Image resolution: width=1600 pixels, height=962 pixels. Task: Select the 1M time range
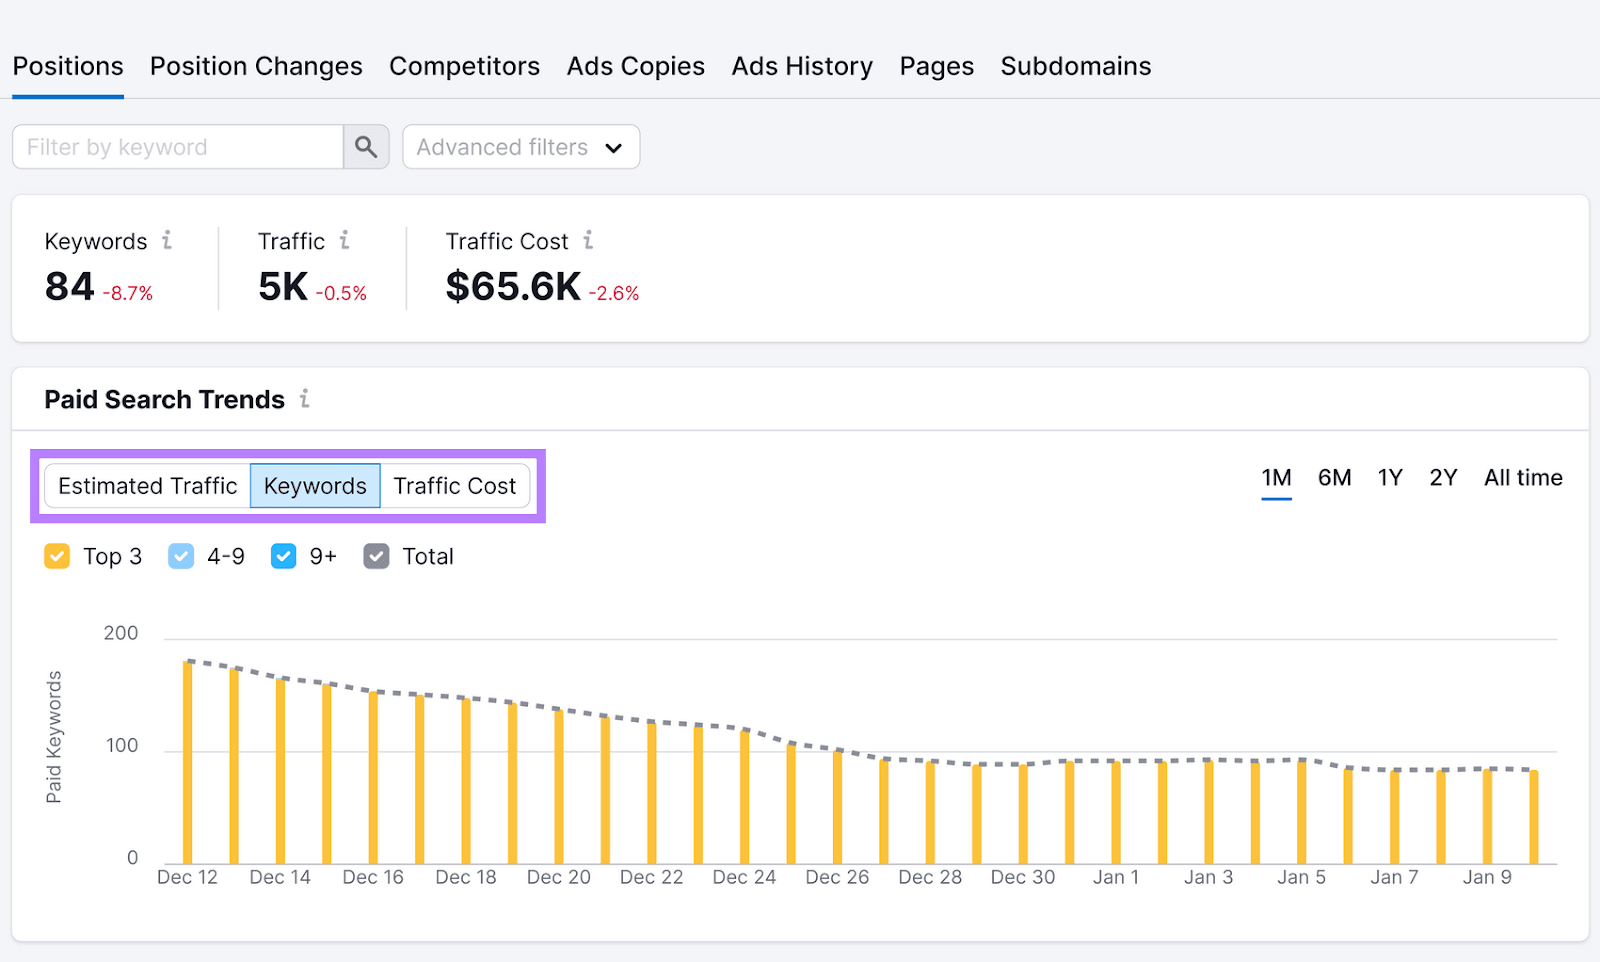tap(1276, 478)
